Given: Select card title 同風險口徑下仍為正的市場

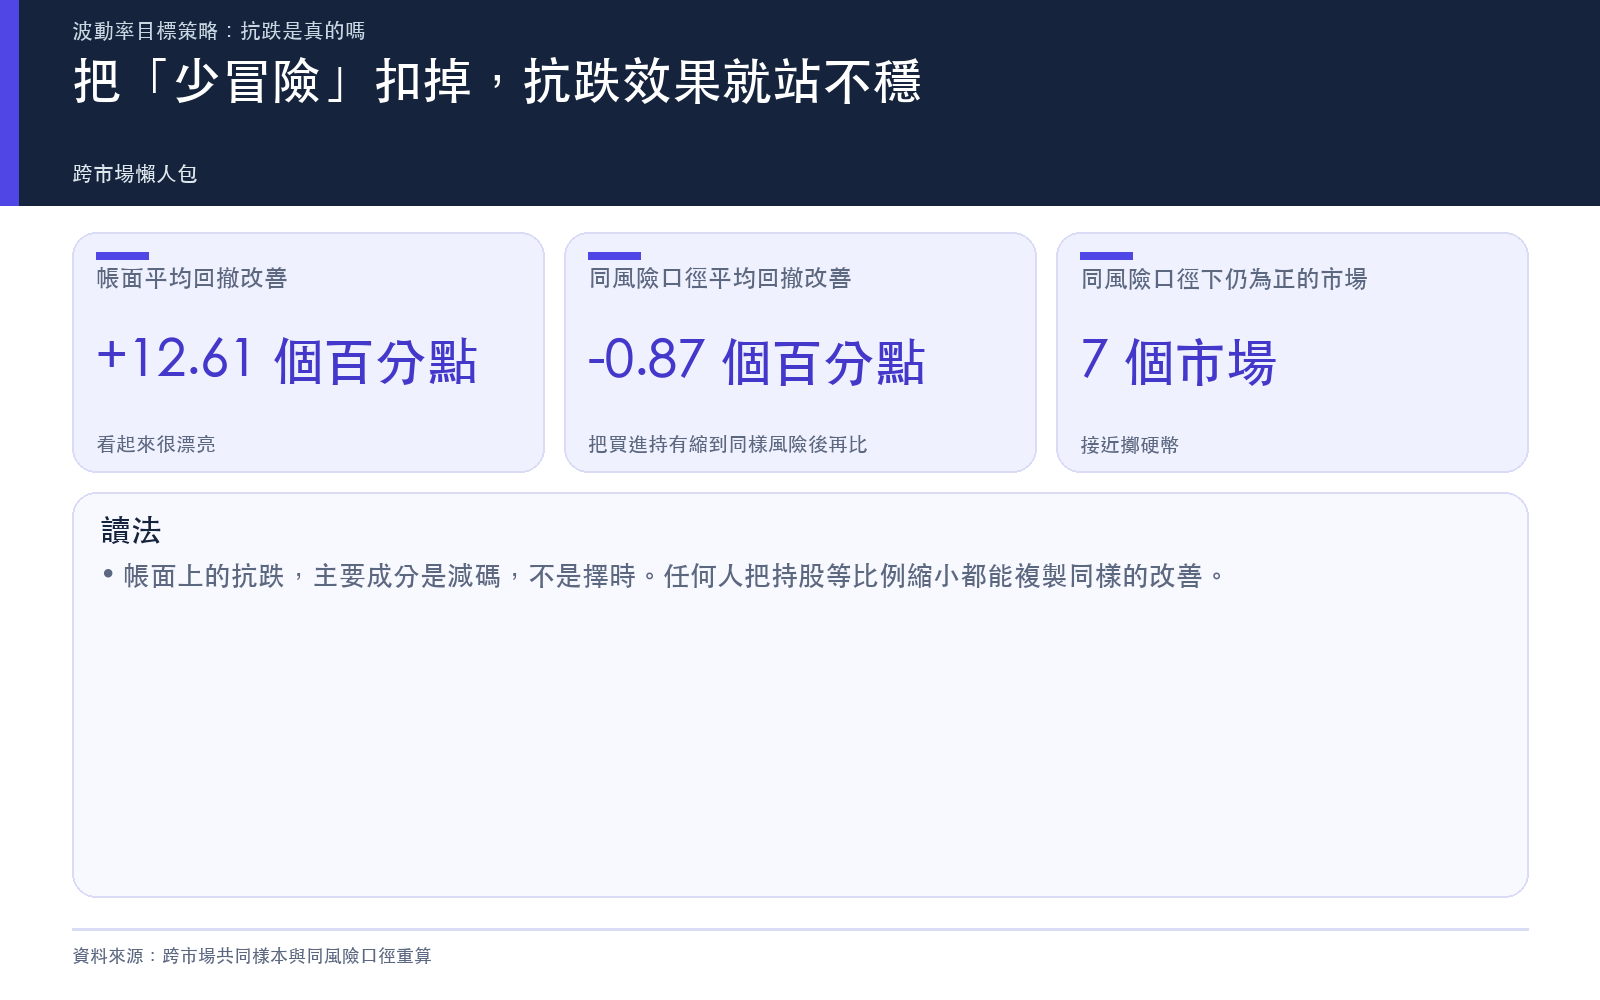Looking at the screenshot, I should pyautogui.click(x=1224, y=279).
